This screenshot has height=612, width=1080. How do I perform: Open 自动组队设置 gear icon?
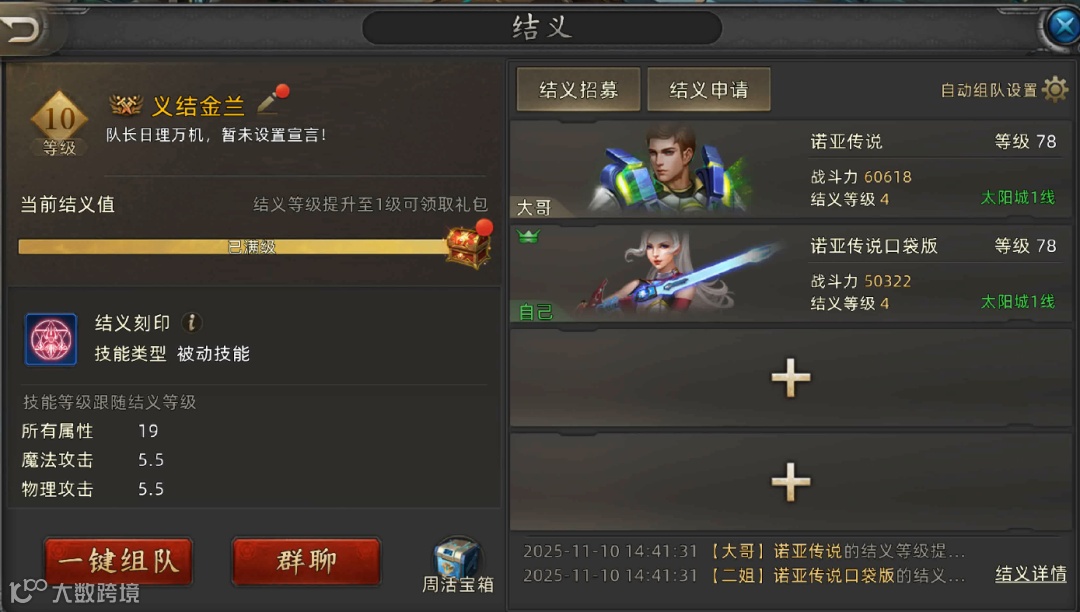(1055, 89)
